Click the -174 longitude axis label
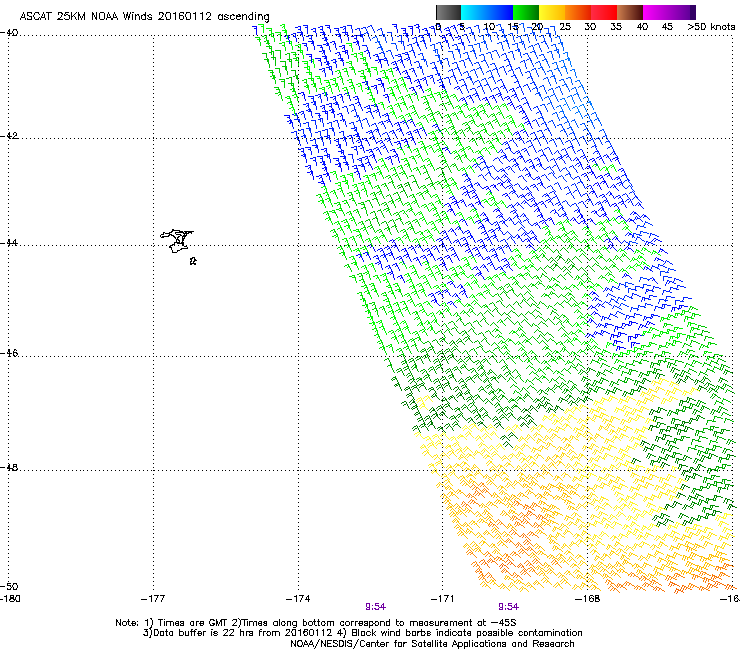740x650 pixels. click(x=298, y=599)
